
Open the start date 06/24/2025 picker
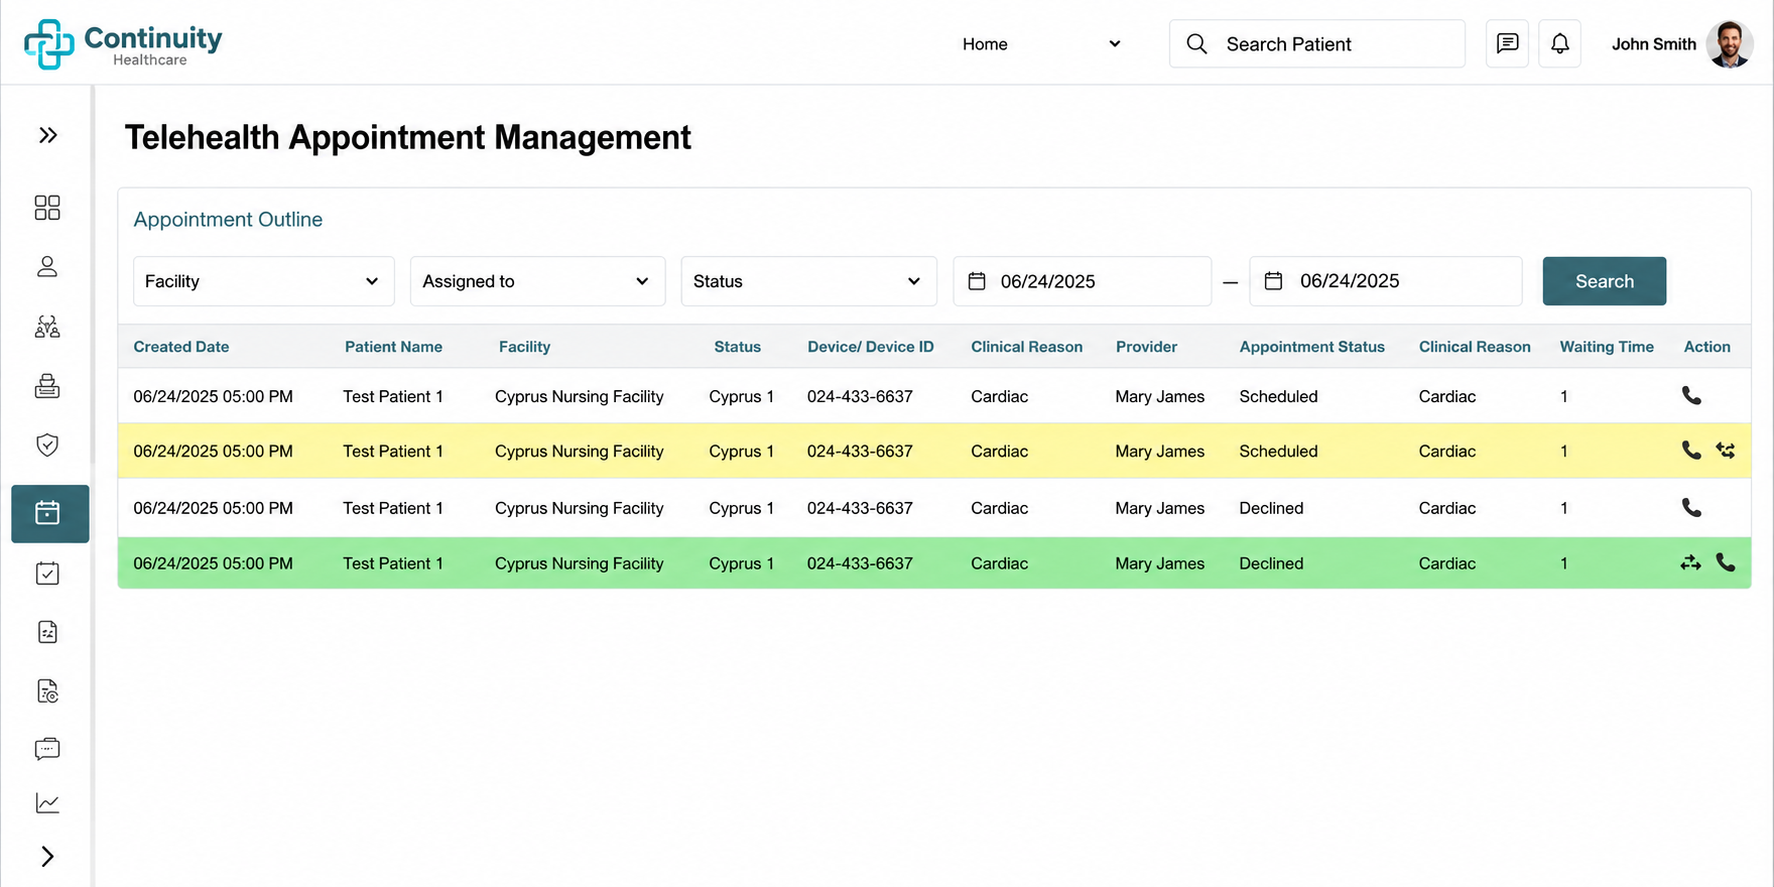[x=1082, y=281]
